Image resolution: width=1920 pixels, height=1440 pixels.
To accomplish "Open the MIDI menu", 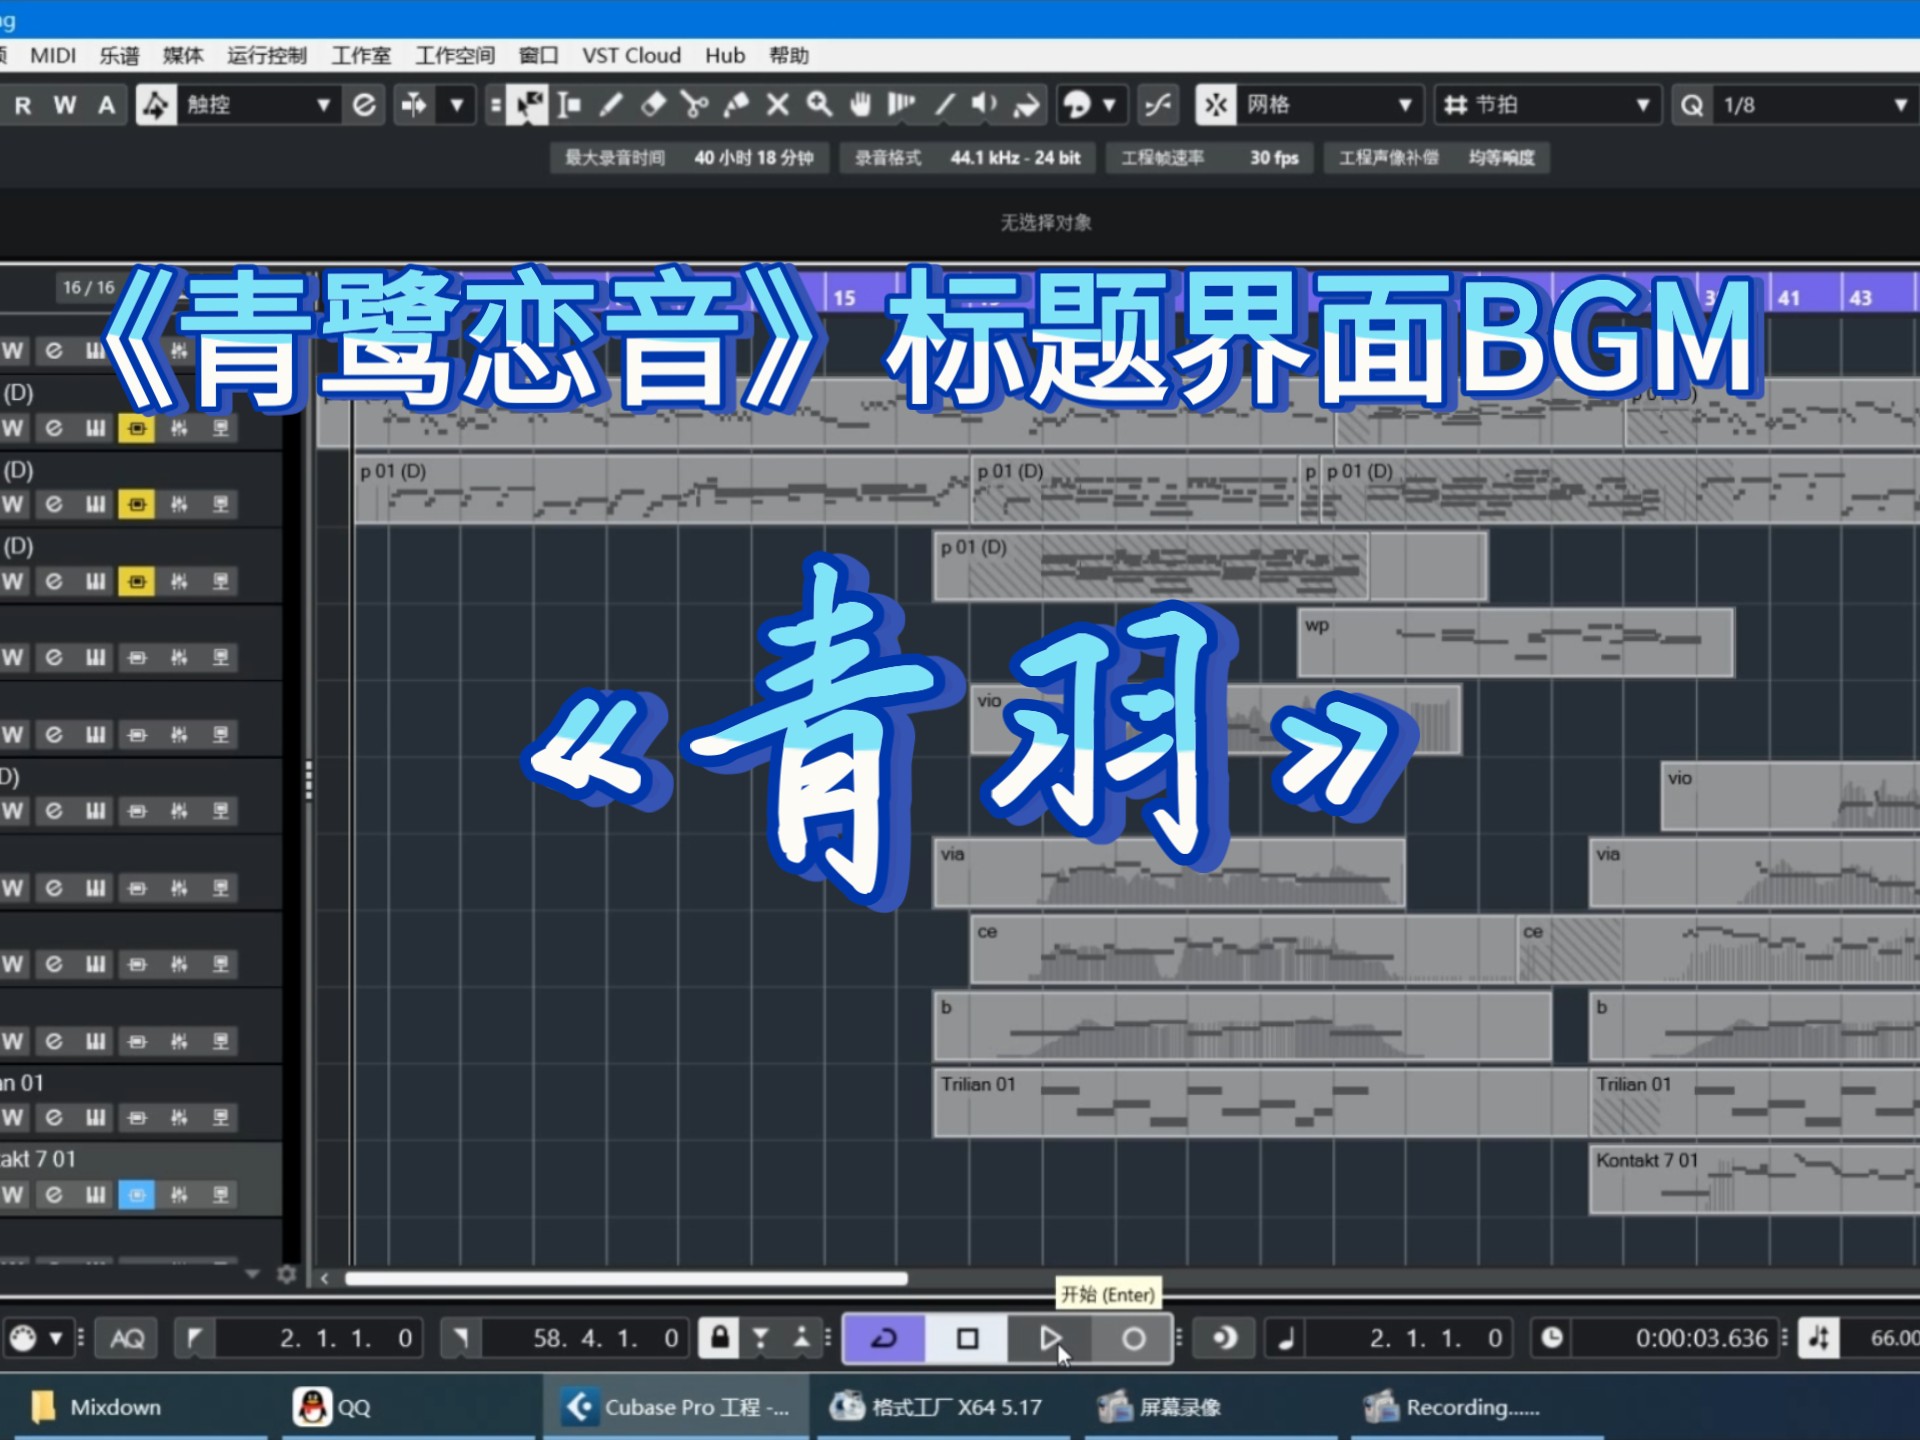I will 53,56.
